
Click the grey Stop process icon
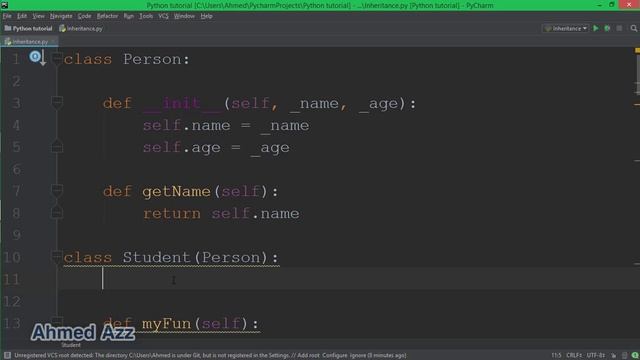(x=619, y=28)
